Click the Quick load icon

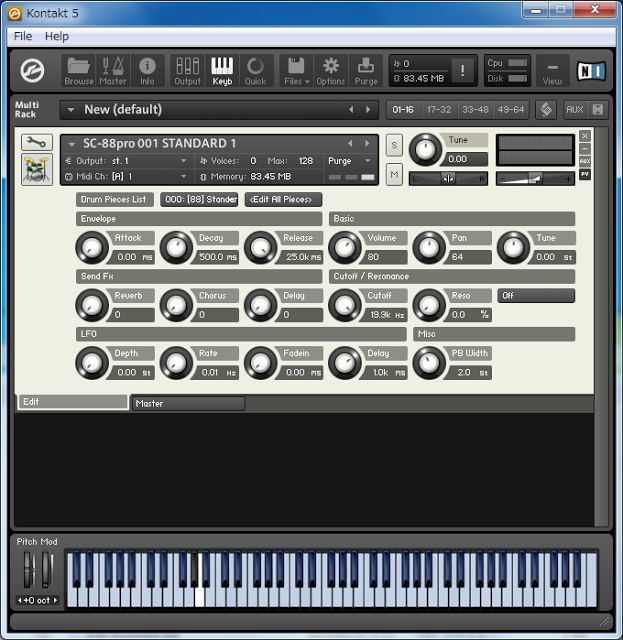tap(255, 70)
